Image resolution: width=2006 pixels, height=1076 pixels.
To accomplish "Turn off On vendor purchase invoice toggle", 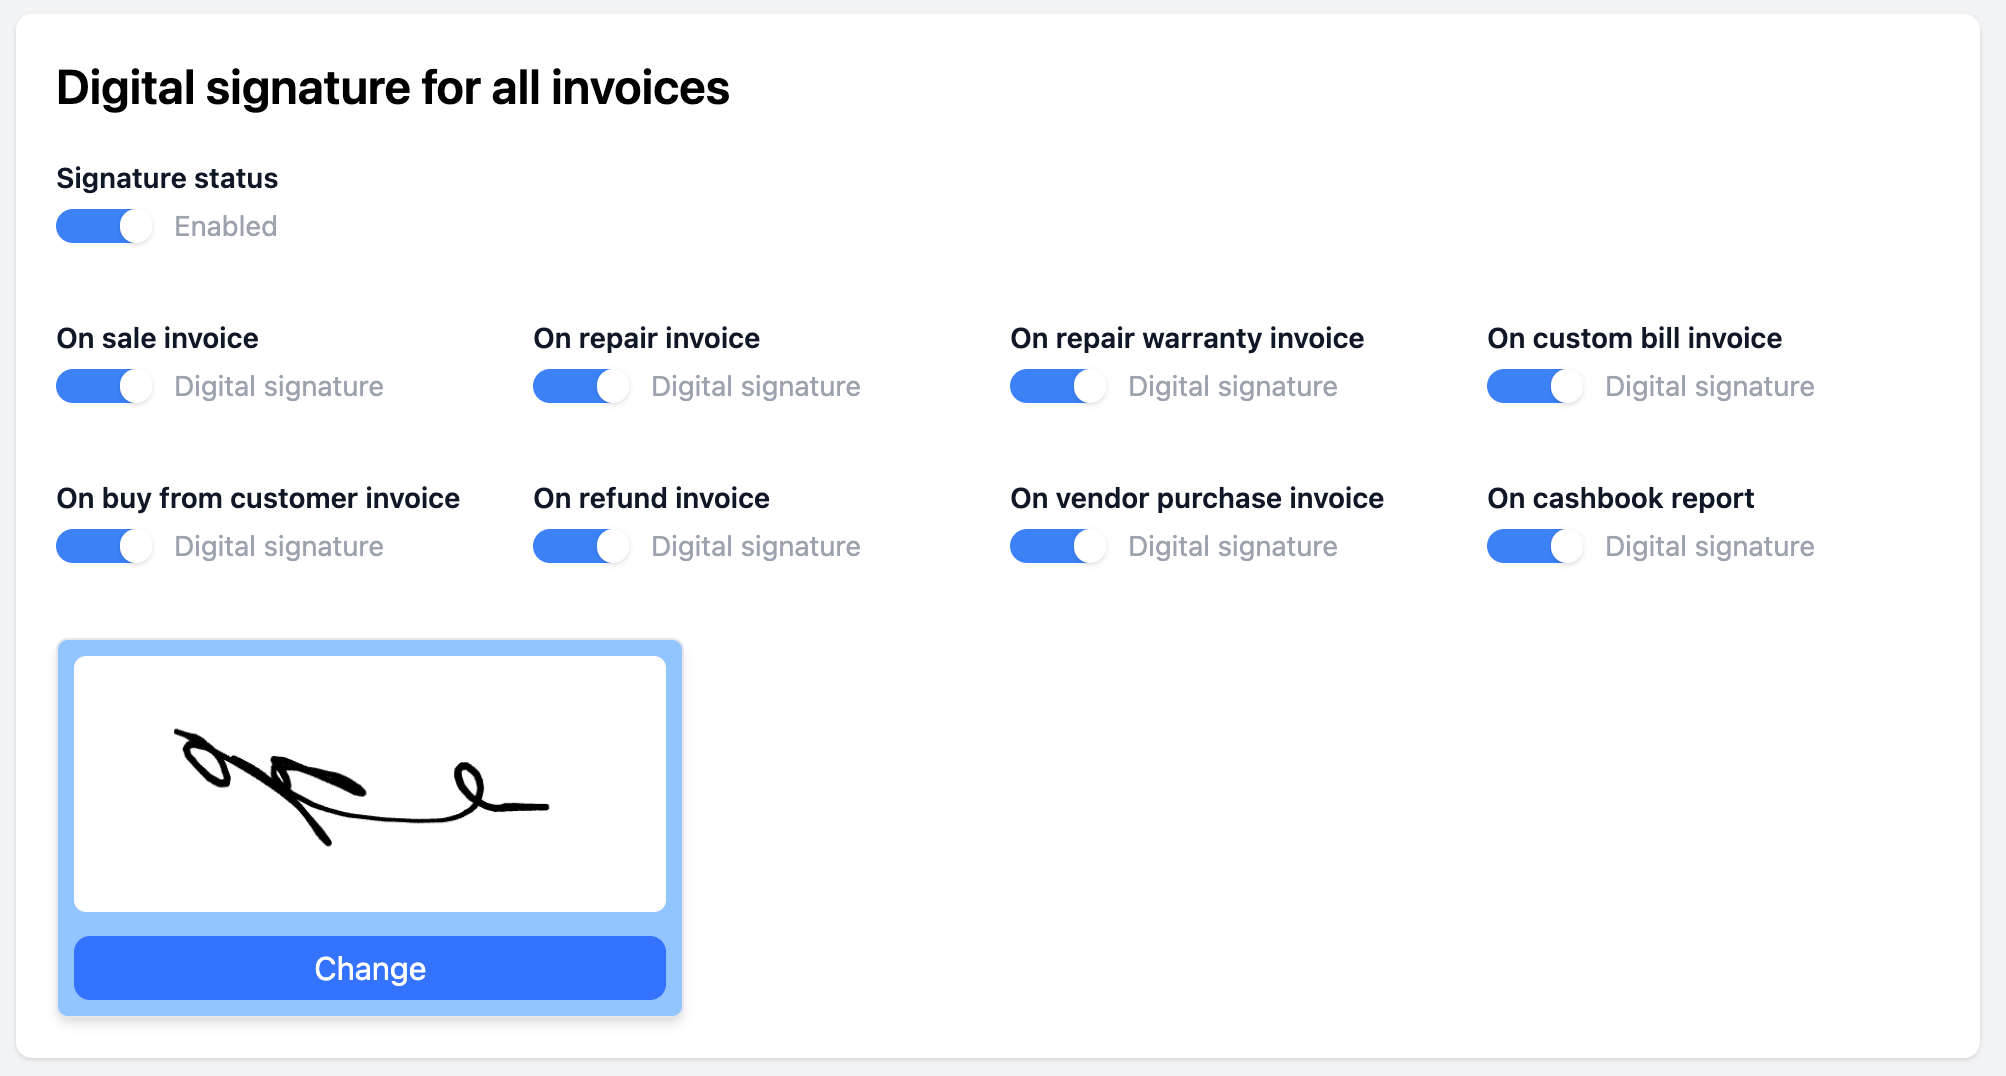I will coord(1058,546).
